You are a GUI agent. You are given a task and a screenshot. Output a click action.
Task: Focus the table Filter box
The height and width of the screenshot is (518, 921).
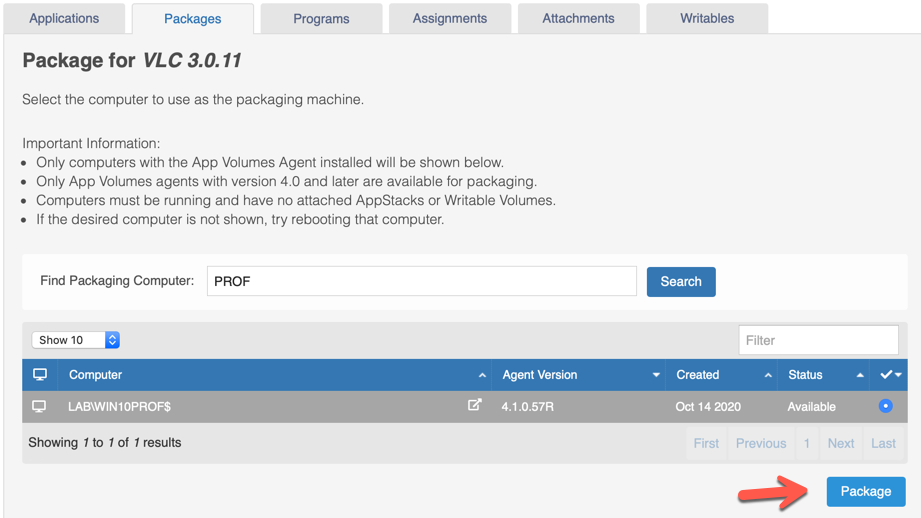818,340
